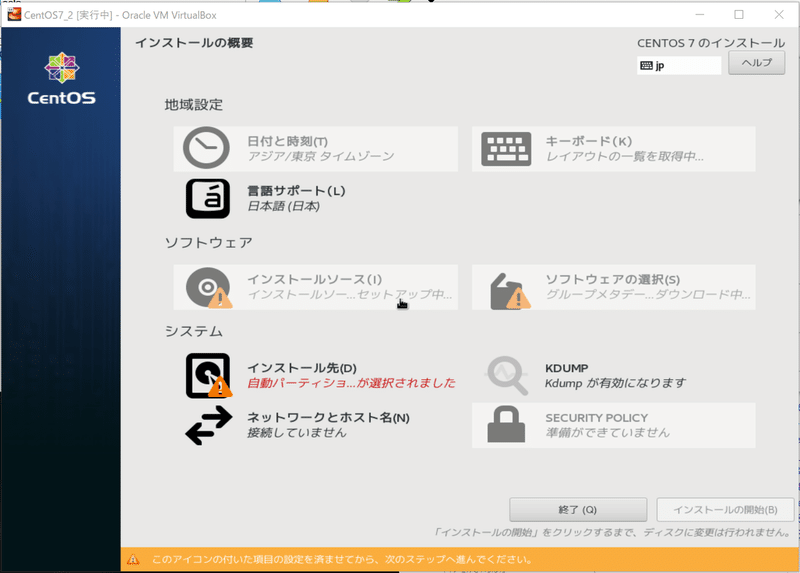Click orange warning message bar text
Viewport: 800px width, 573px height.
(x=342, y=560)
